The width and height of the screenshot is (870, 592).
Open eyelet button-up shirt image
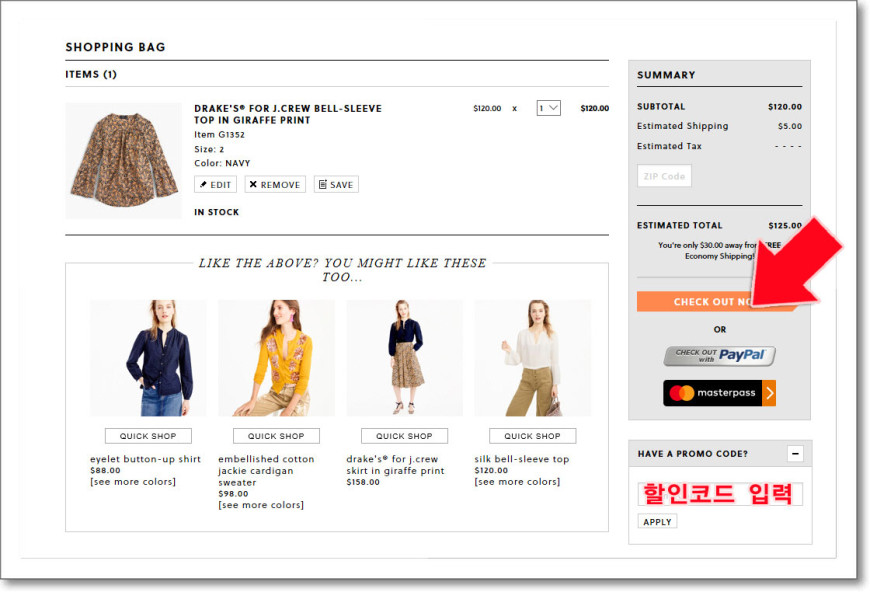[x=148, y=358]
